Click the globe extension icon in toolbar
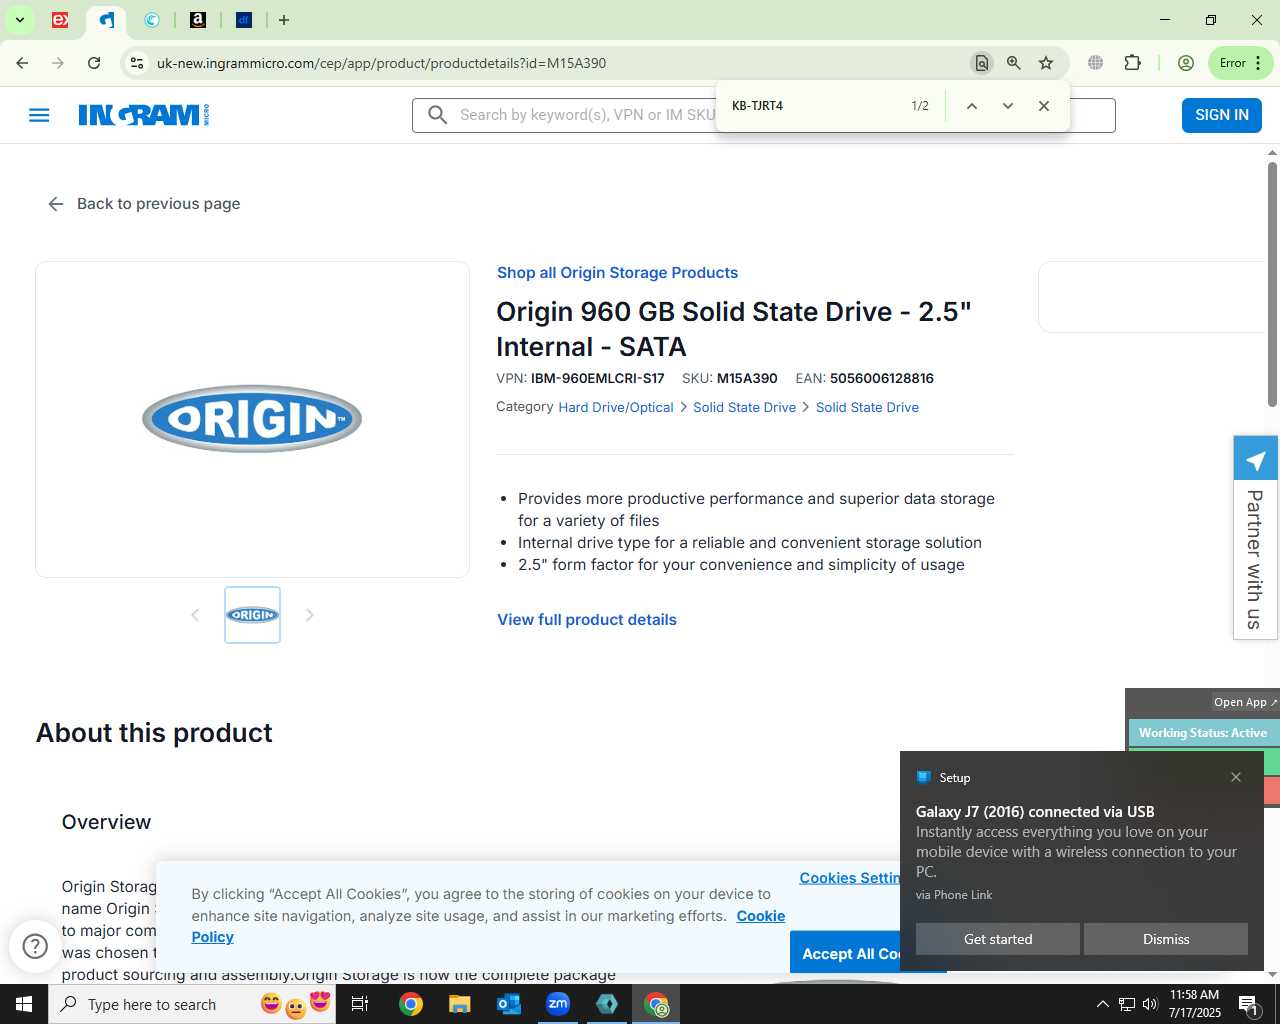This screenshot has width=1280, height=1024. click(1096, 63)
